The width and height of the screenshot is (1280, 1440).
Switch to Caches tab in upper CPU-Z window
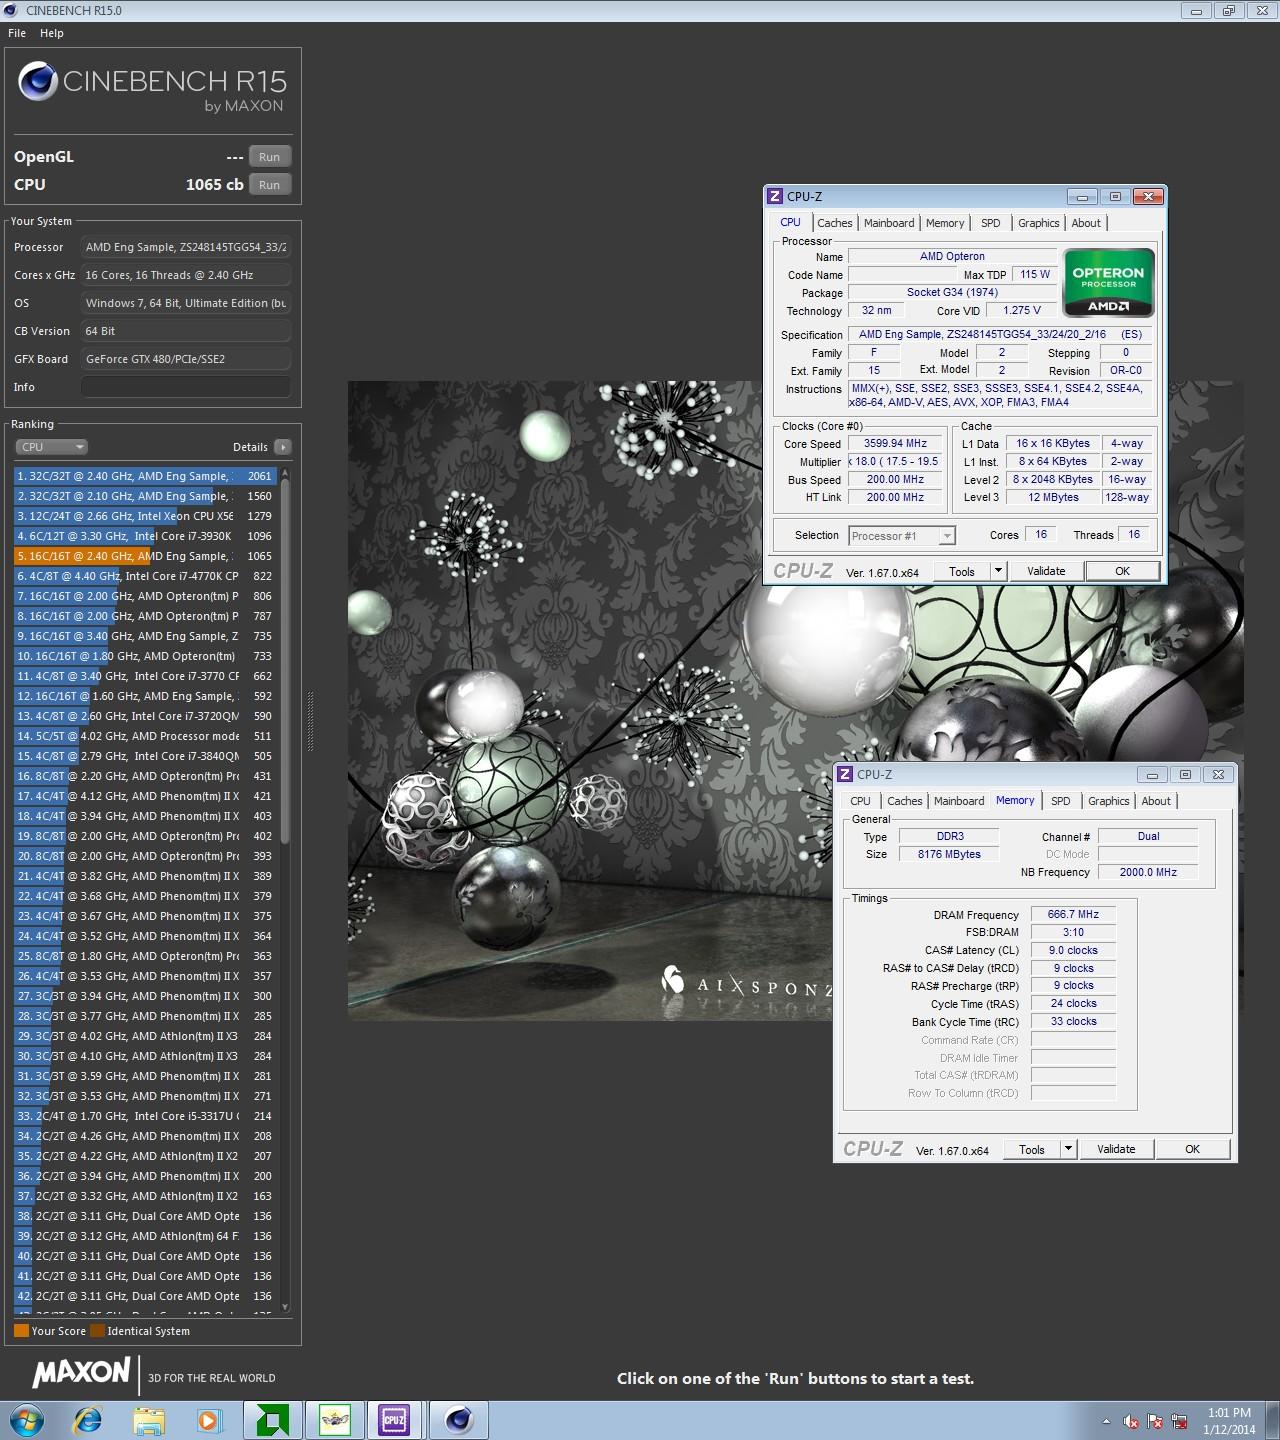pyautogui.click(x=835, y=223)
